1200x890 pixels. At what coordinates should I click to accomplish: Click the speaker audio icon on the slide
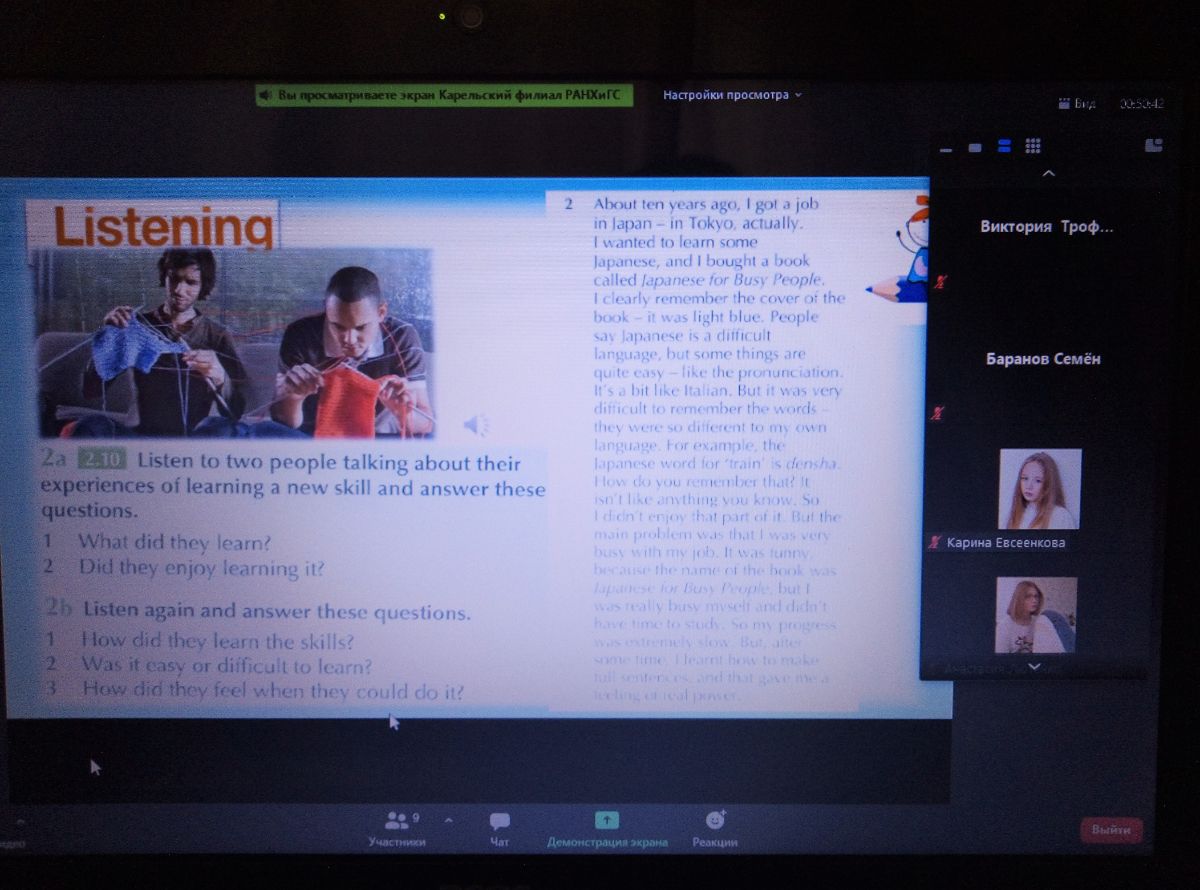[476, 425]
